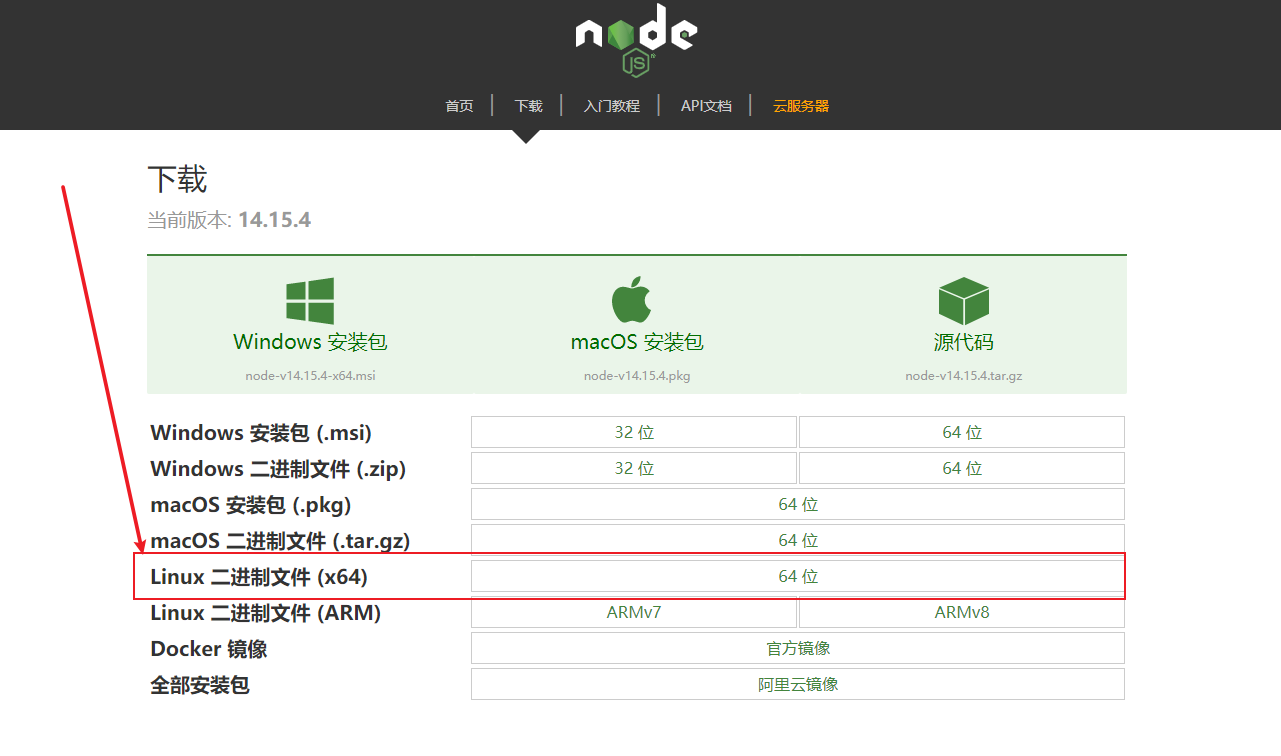Click the 'Linux 二进制文件 (ARM)' row label
The image size is (1281, 756).
coord(265,613)
